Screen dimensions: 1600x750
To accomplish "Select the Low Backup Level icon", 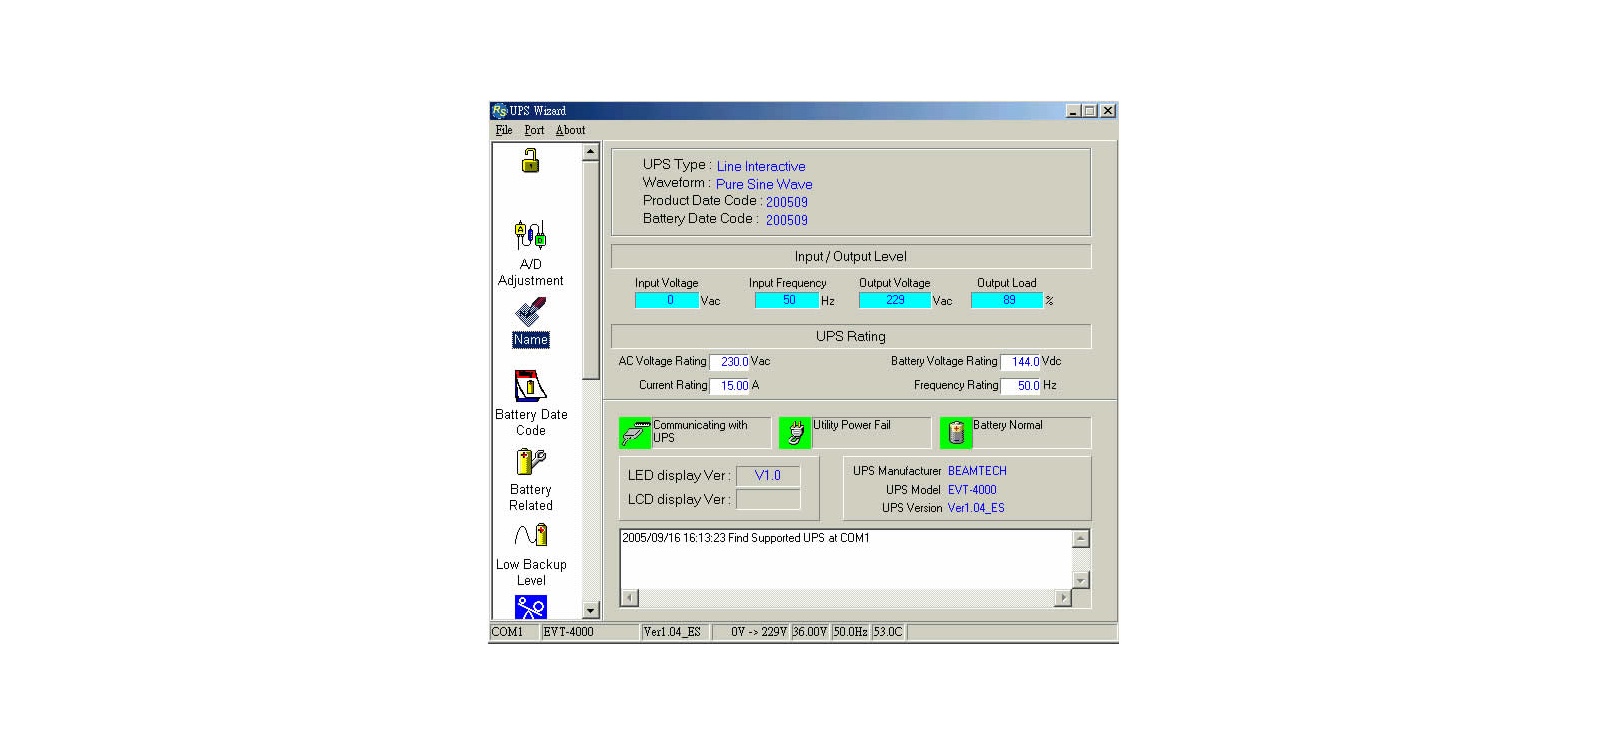I will coord(530,537).
